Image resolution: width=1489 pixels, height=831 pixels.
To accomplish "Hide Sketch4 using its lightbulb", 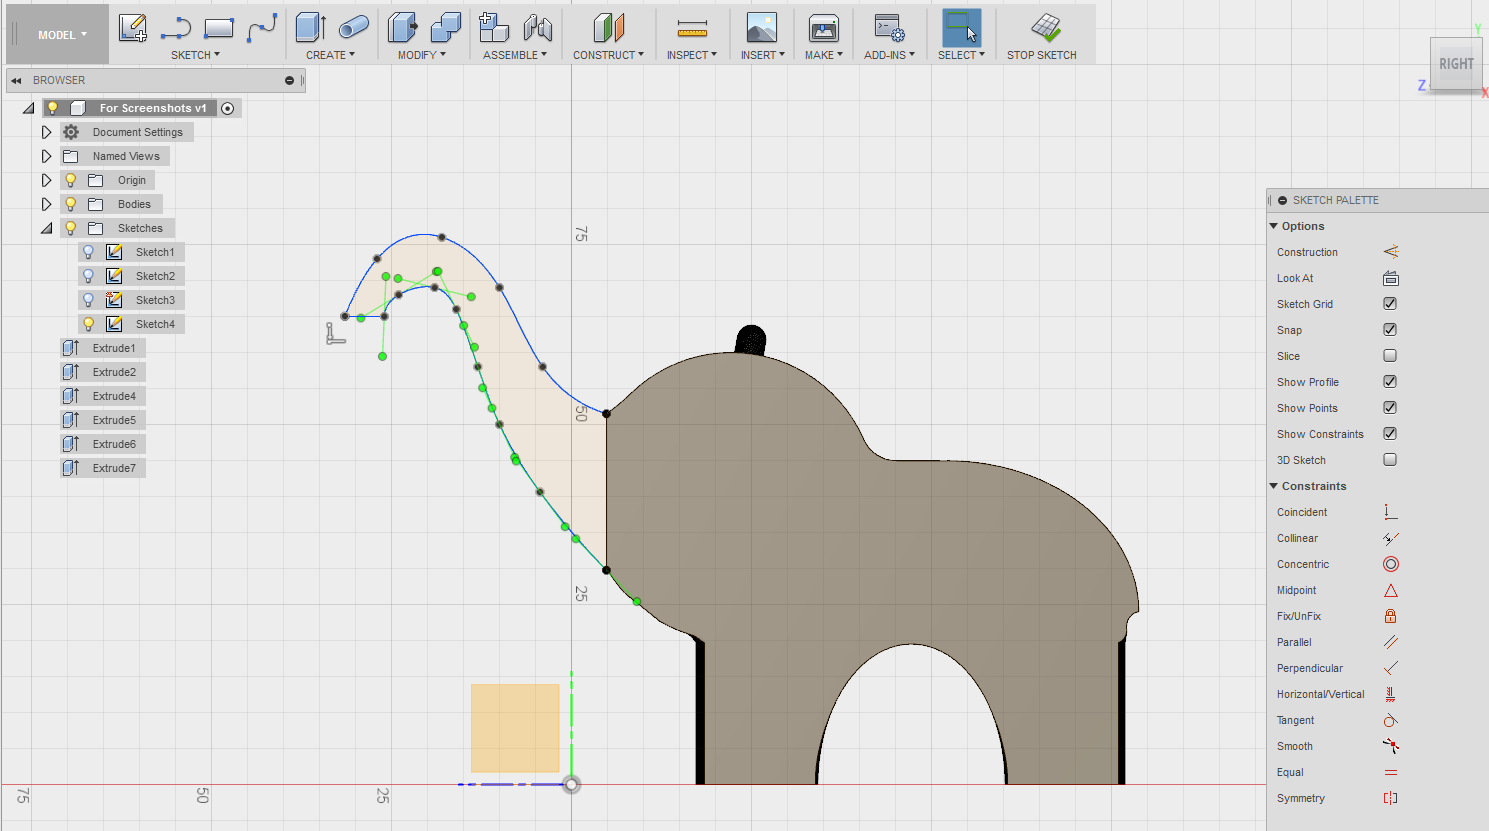I will coord(88,324).
